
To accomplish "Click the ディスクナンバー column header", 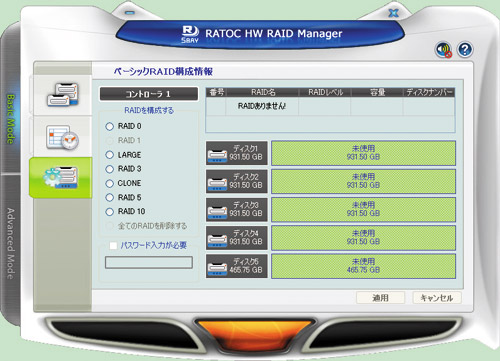I will 429,92.
